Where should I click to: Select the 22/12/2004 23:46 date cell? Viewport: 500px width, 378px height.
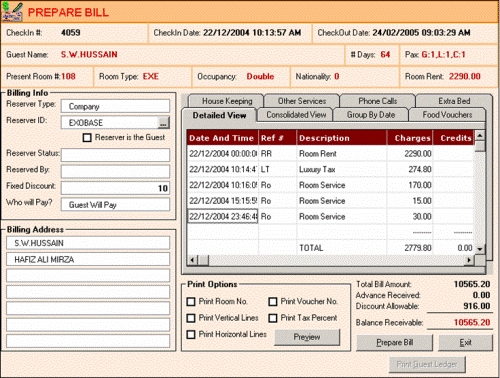point(223,217)
